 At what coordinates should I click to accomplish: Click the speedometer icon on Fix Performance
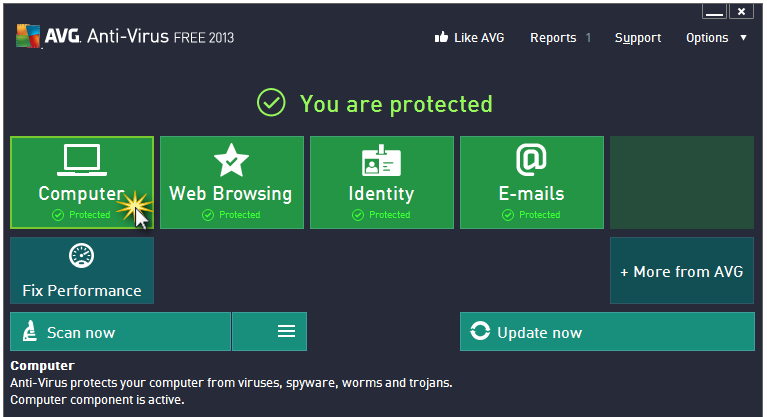81,255
